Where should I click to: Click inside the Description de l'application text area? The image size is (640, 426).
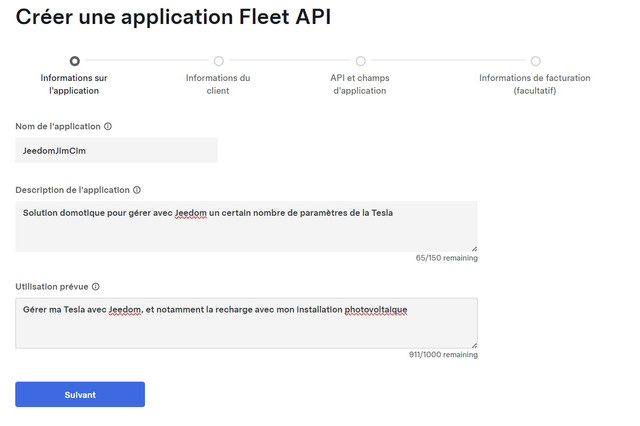pyautogui.click(x=247, y=226)
